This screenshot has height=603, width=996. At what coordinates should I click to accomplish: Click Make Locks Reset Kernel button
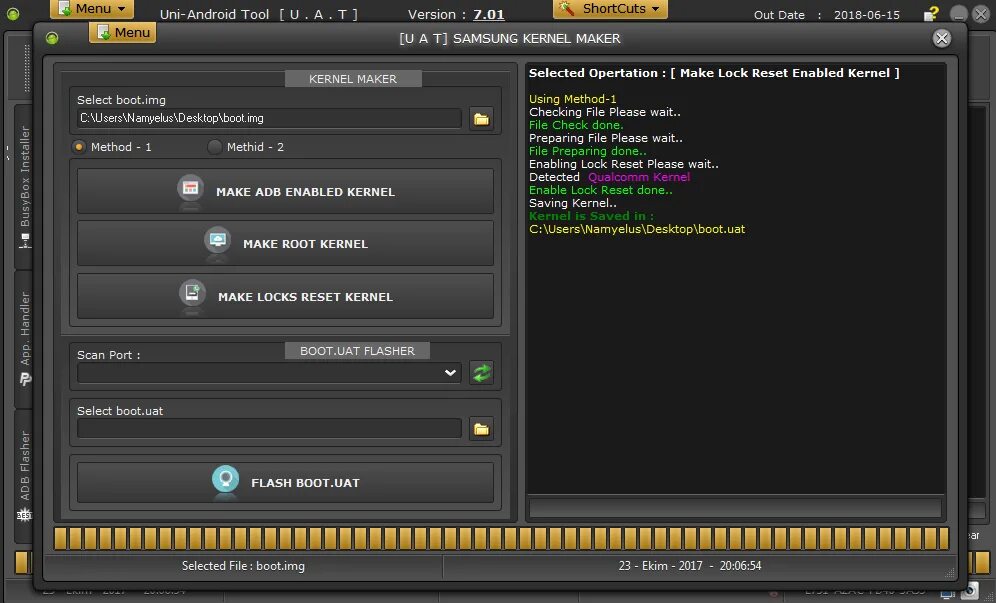point(285,296)
